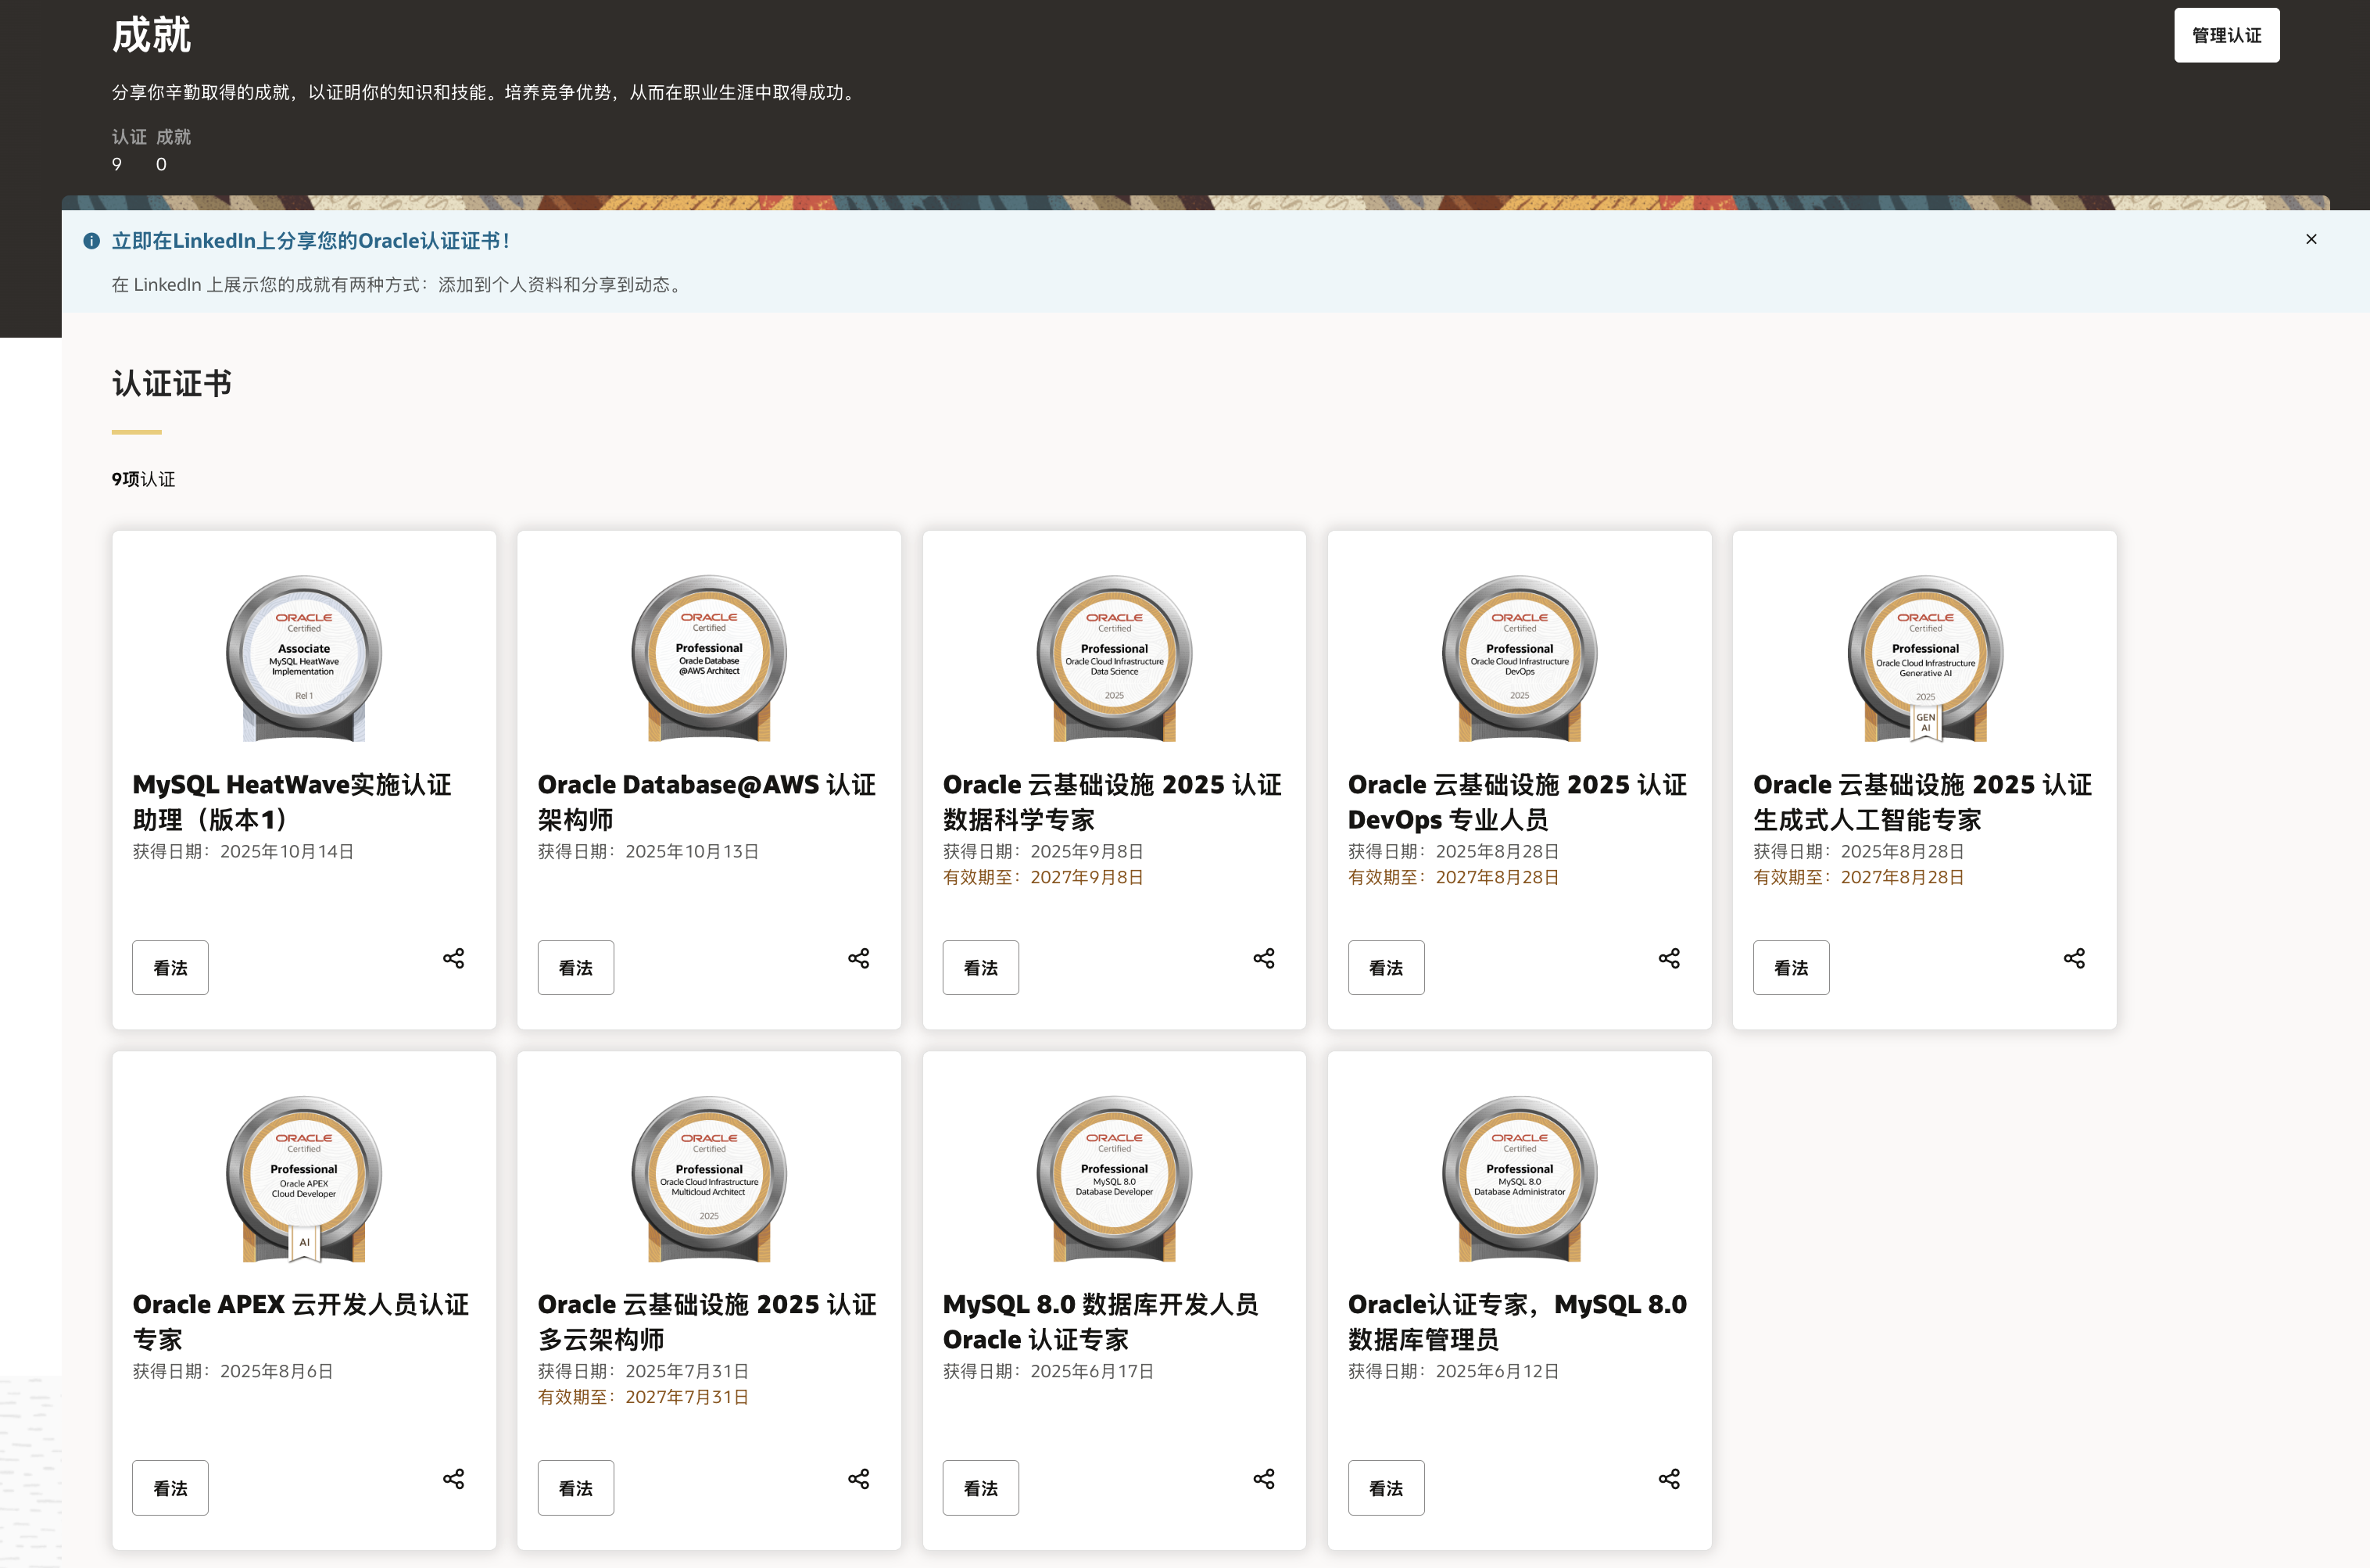Open 看法 for the 多云架构师 certification
Image resolution: width=2370 pixels, height=1568 pixels.
(x=575, y=1487)
